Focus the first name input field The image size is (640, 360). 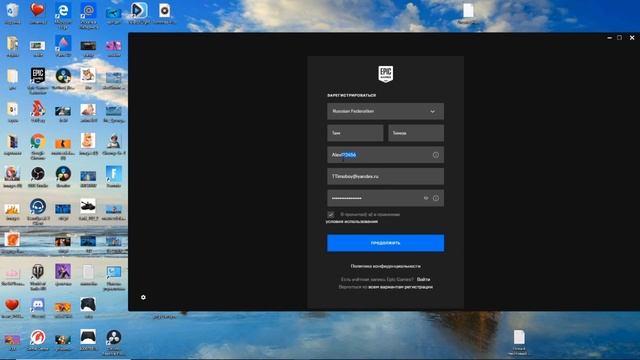(355, 133)
